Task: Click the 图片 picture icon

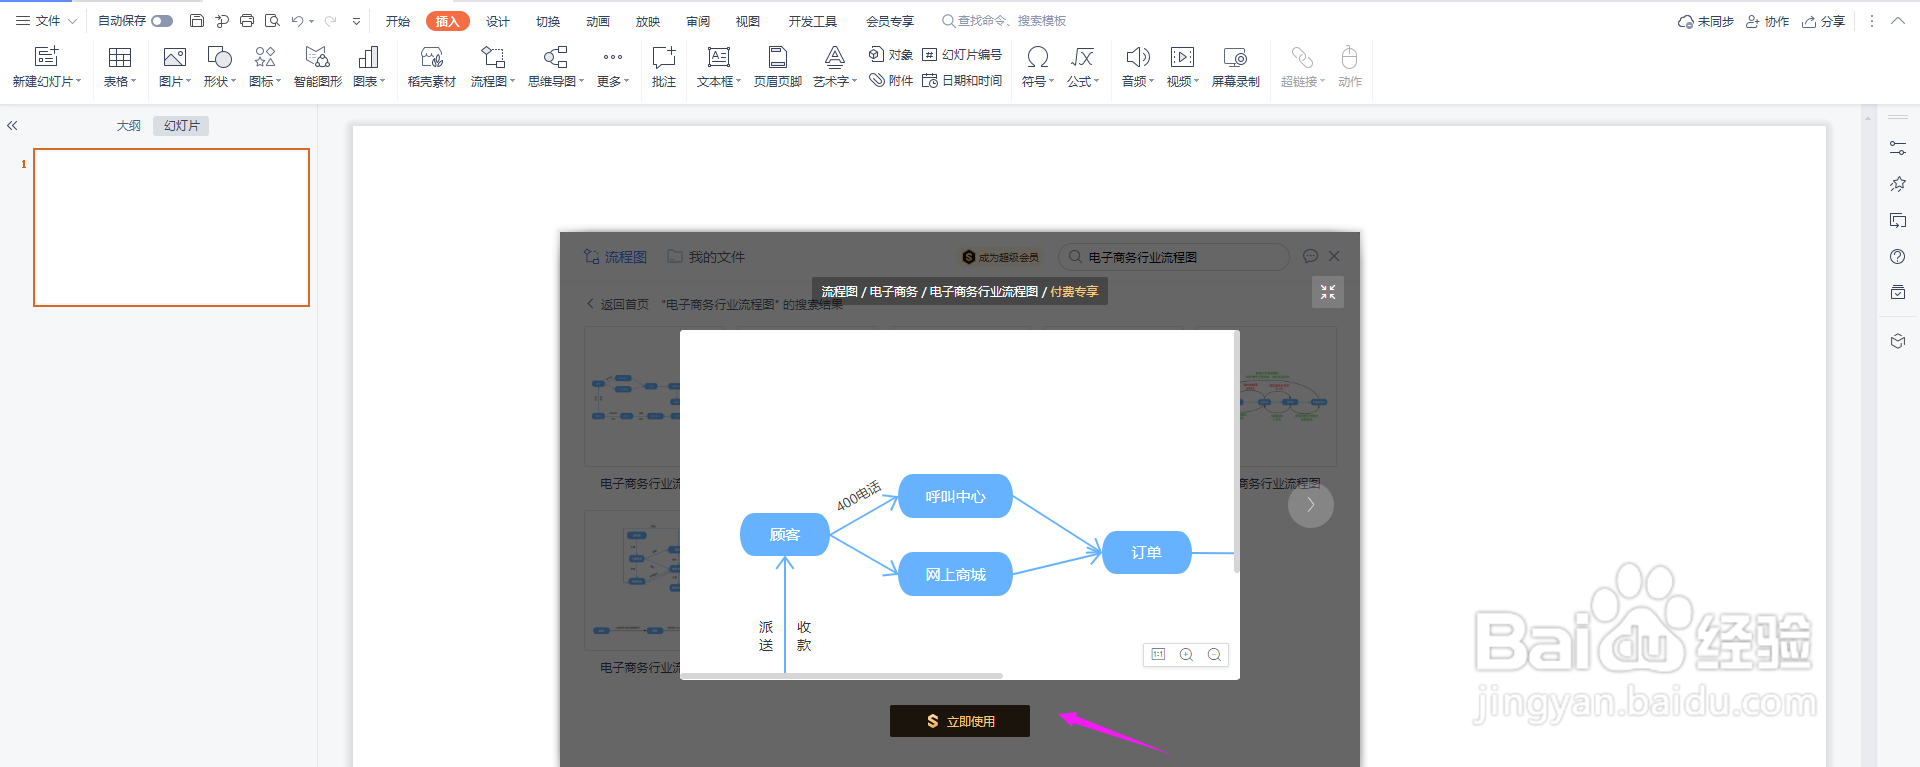Action: (x=175, y=57)
